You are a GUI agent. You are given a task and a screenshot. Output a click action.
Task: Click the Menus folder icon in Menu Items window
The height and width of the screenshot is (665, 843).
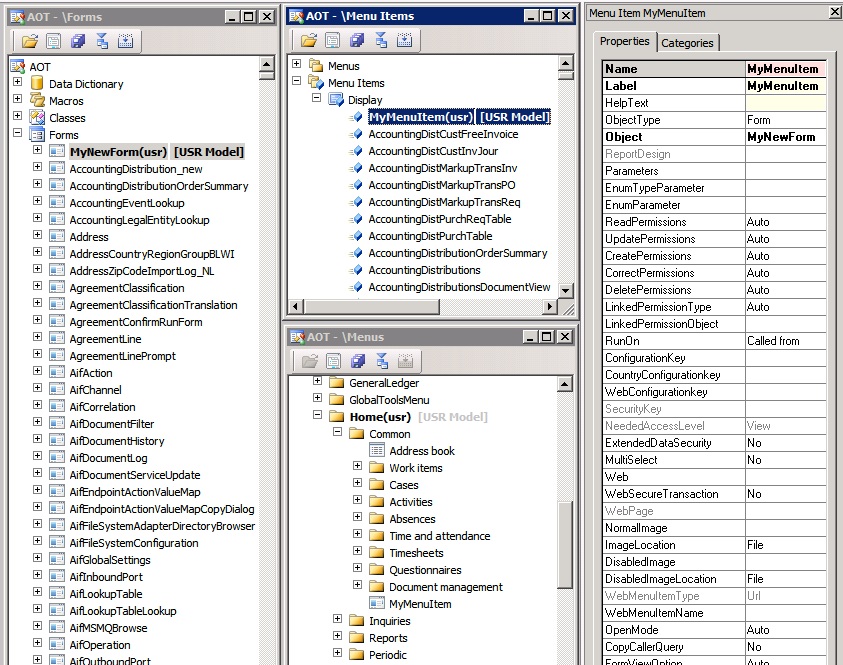click(316, 66)
